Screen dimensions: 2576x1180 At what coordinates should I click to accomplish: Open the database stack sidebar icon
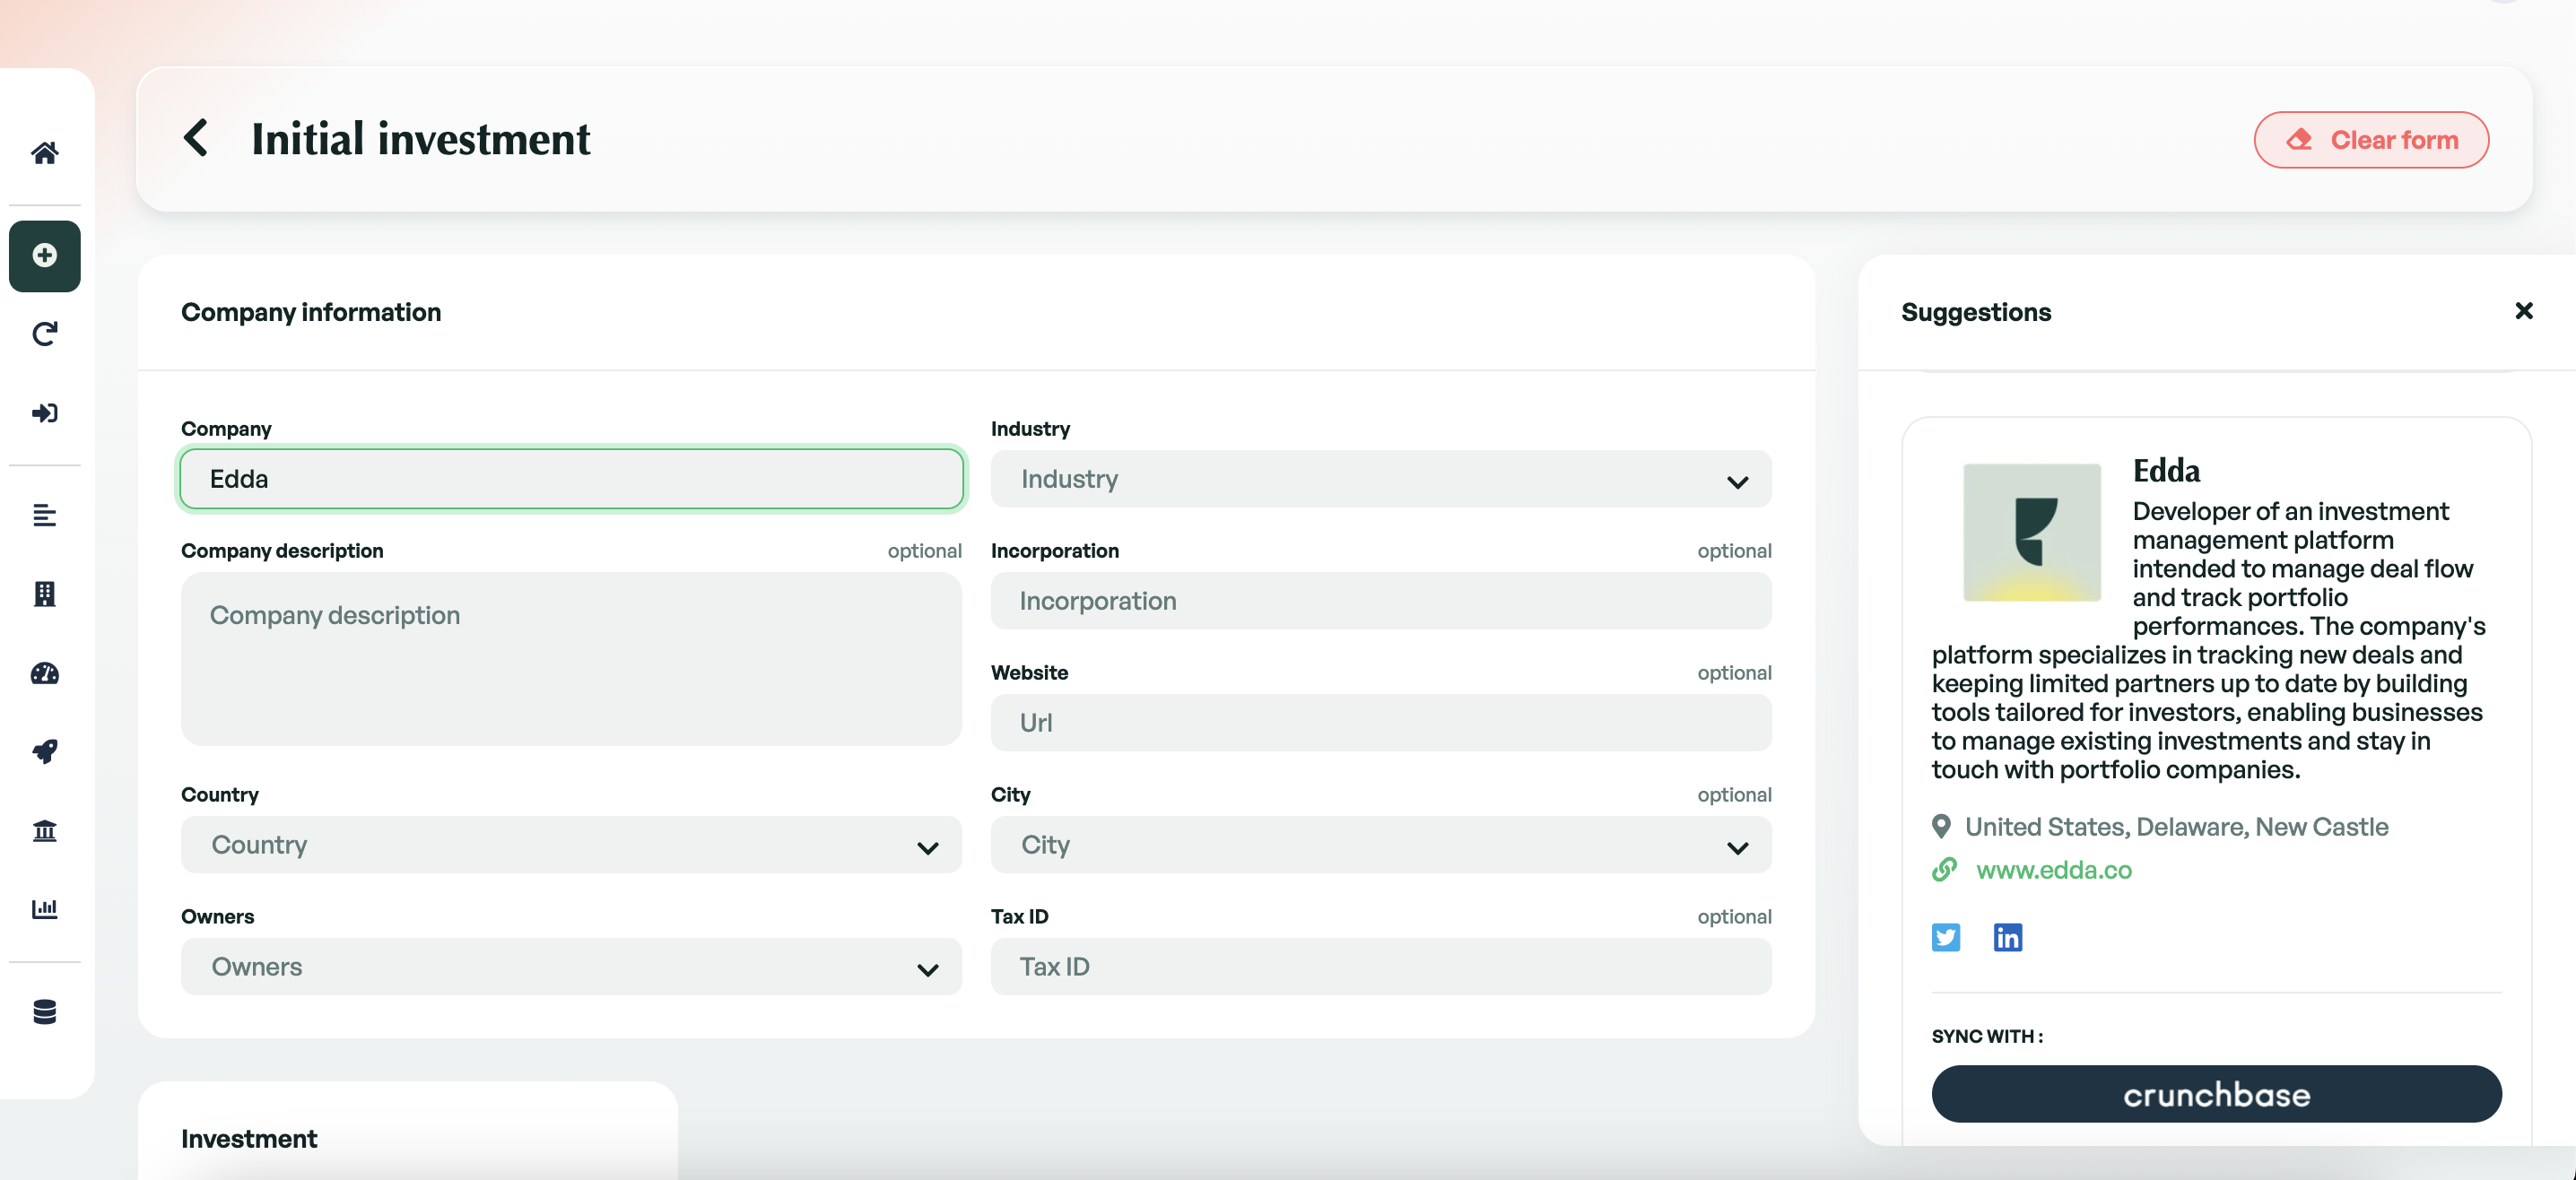pos(44,1012)
